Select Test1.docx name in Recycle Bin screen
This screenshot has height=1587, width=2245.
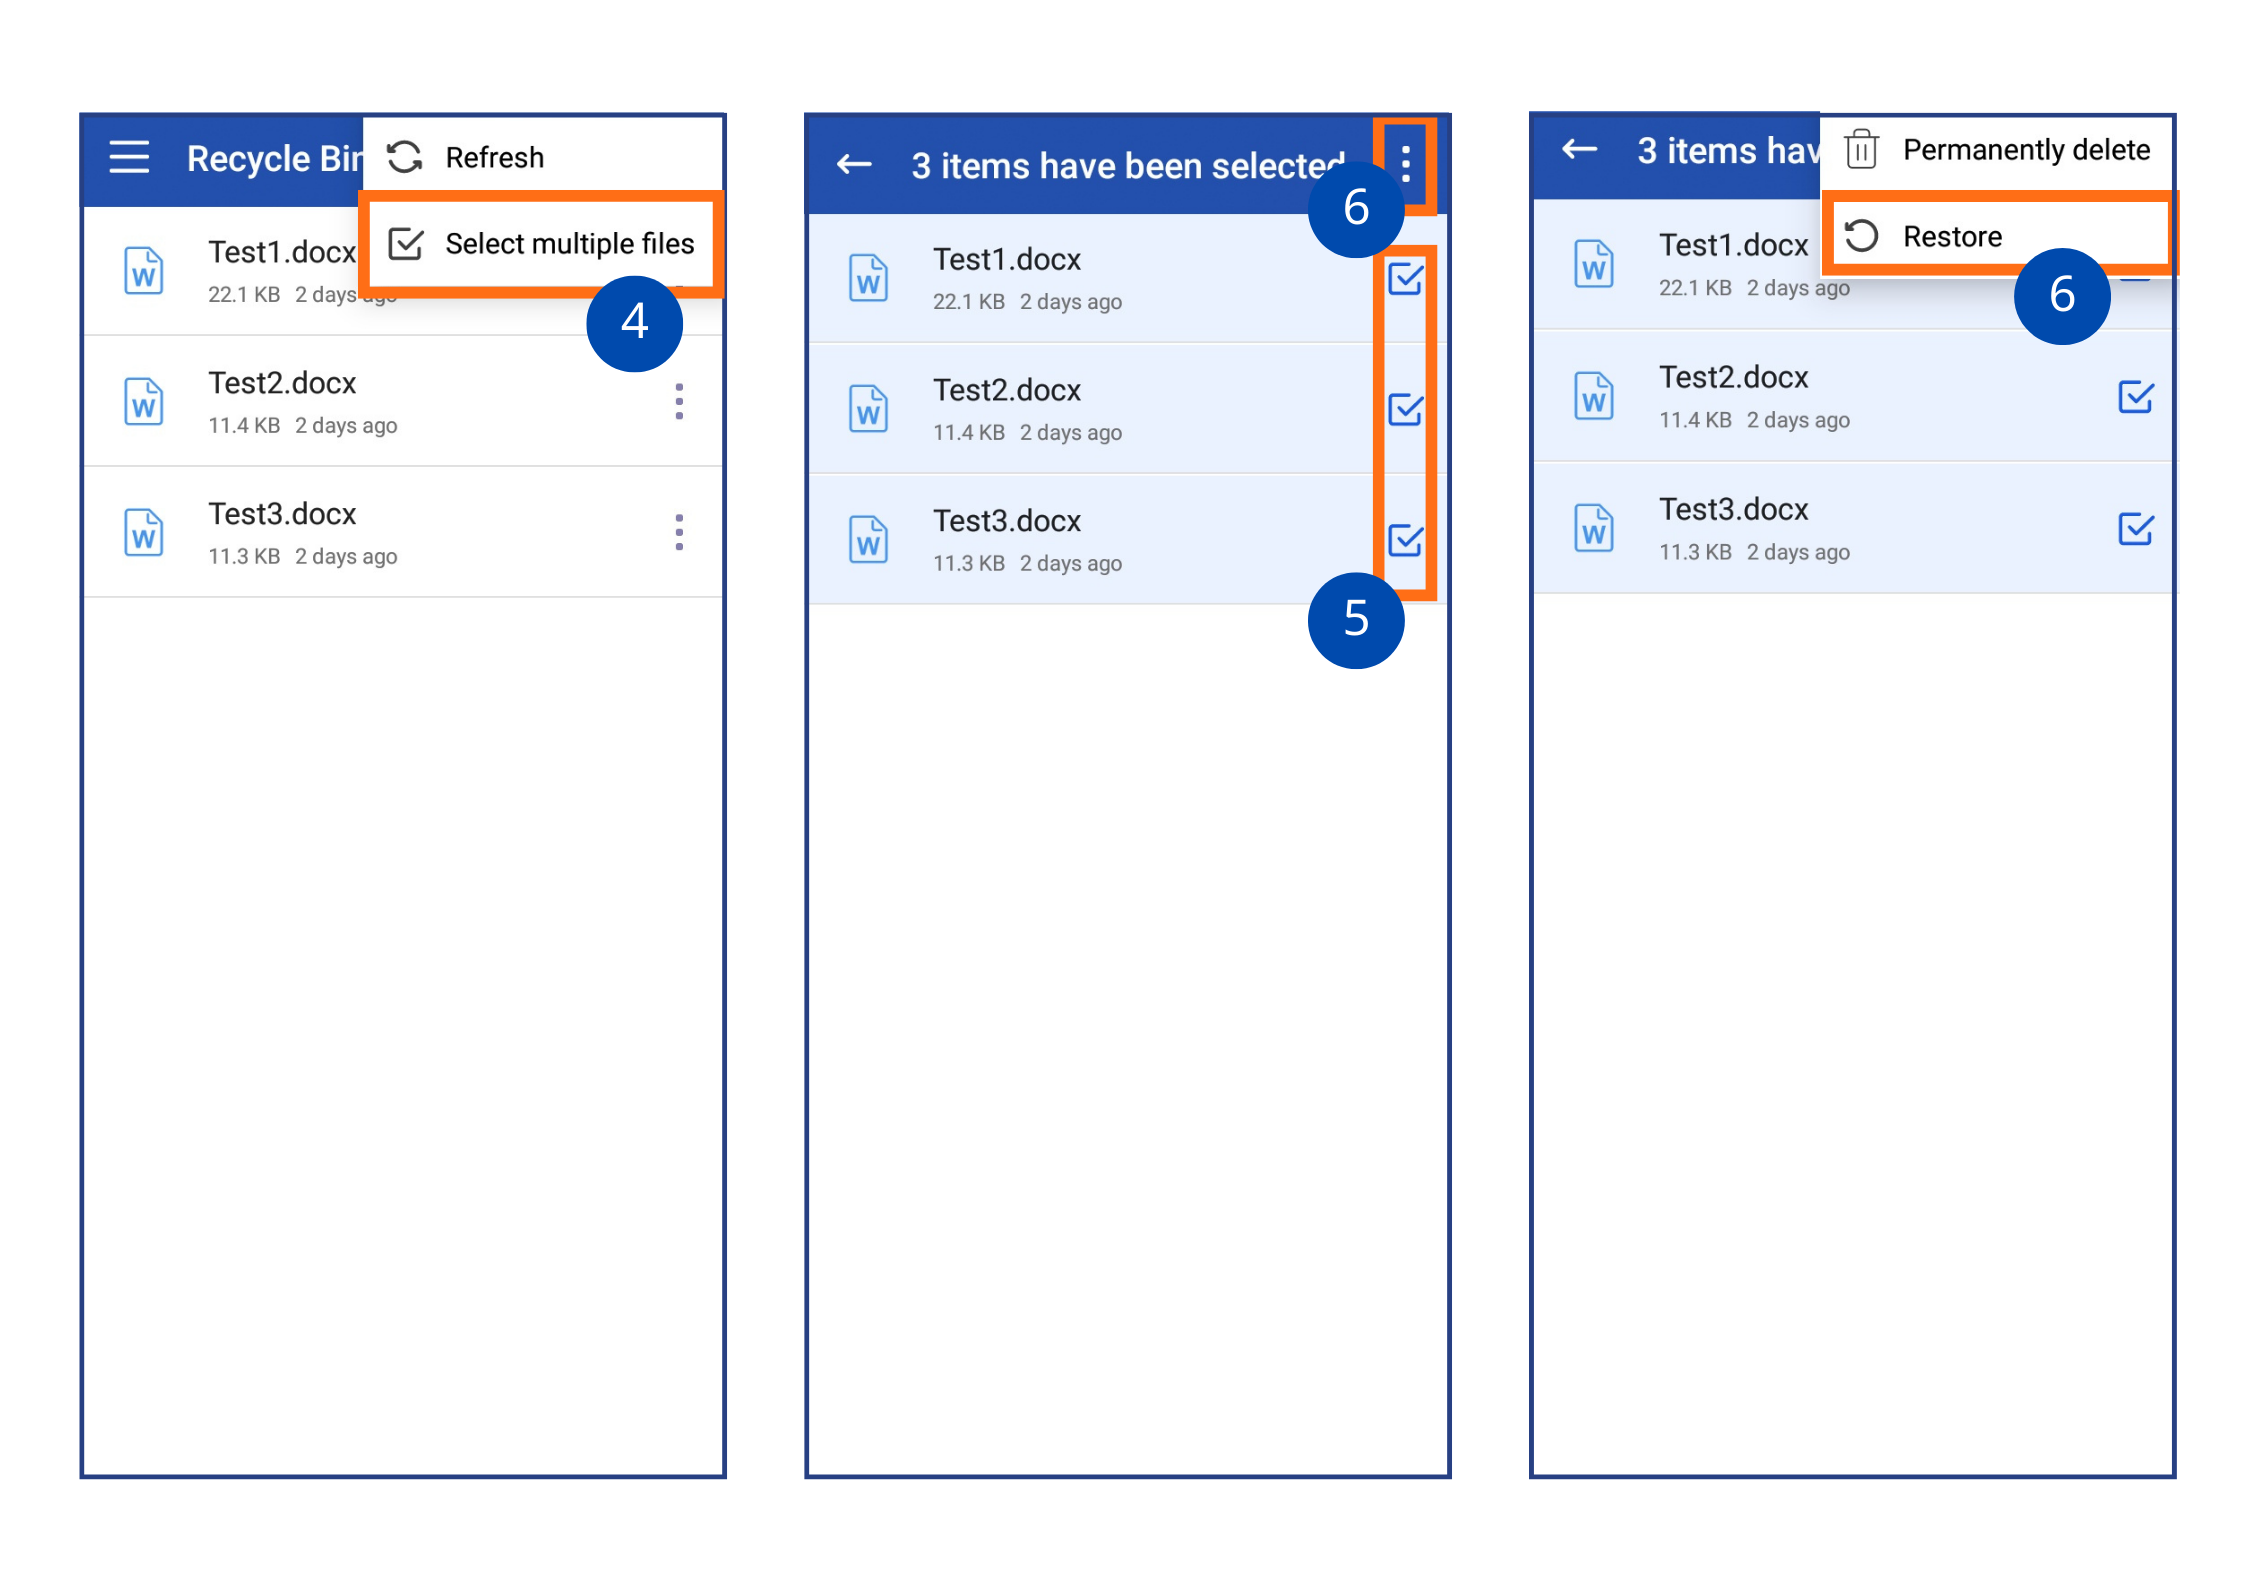282,252
